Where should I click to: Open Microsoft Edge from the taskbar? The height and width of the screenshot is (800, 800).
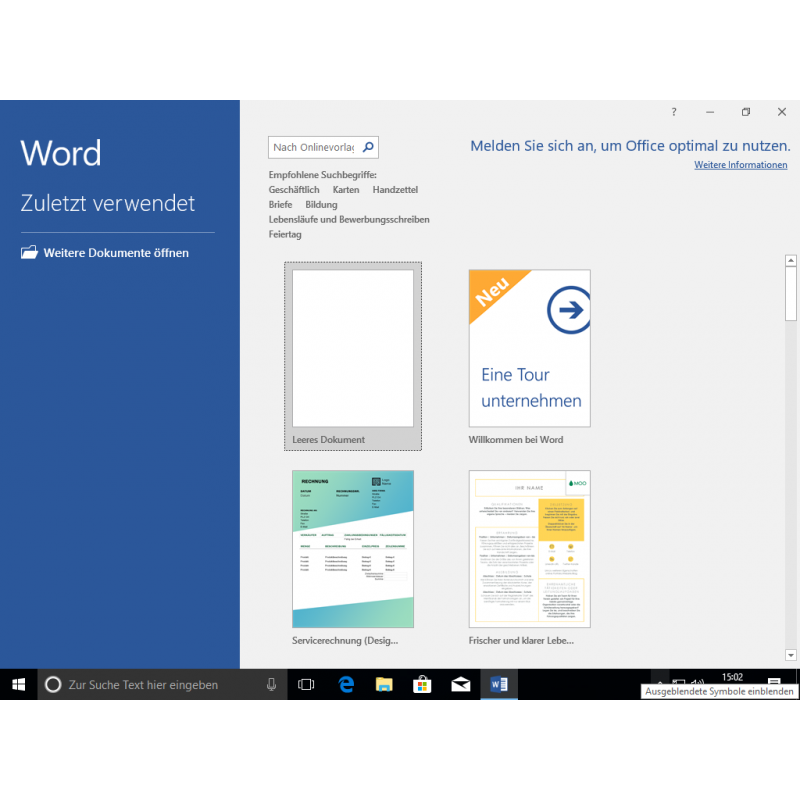pyautogui.click(x=346, y=685)
